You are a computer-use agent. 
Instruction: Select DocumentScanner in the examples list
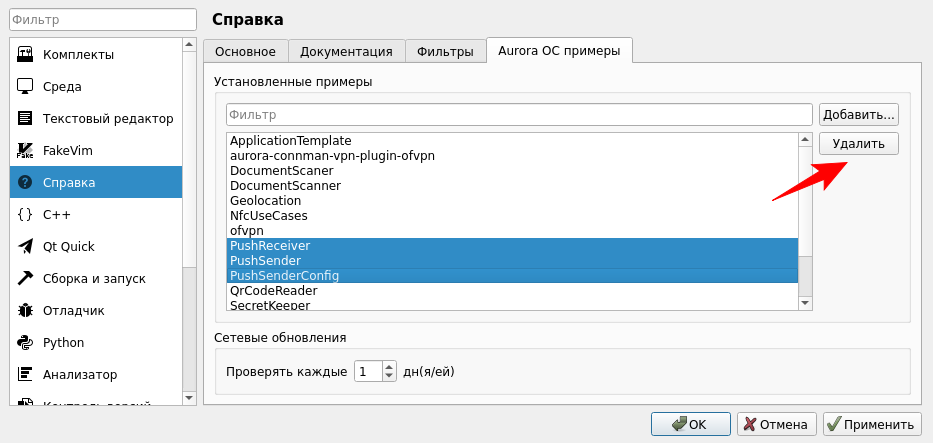pyautogui.click(x=286, y=186)
